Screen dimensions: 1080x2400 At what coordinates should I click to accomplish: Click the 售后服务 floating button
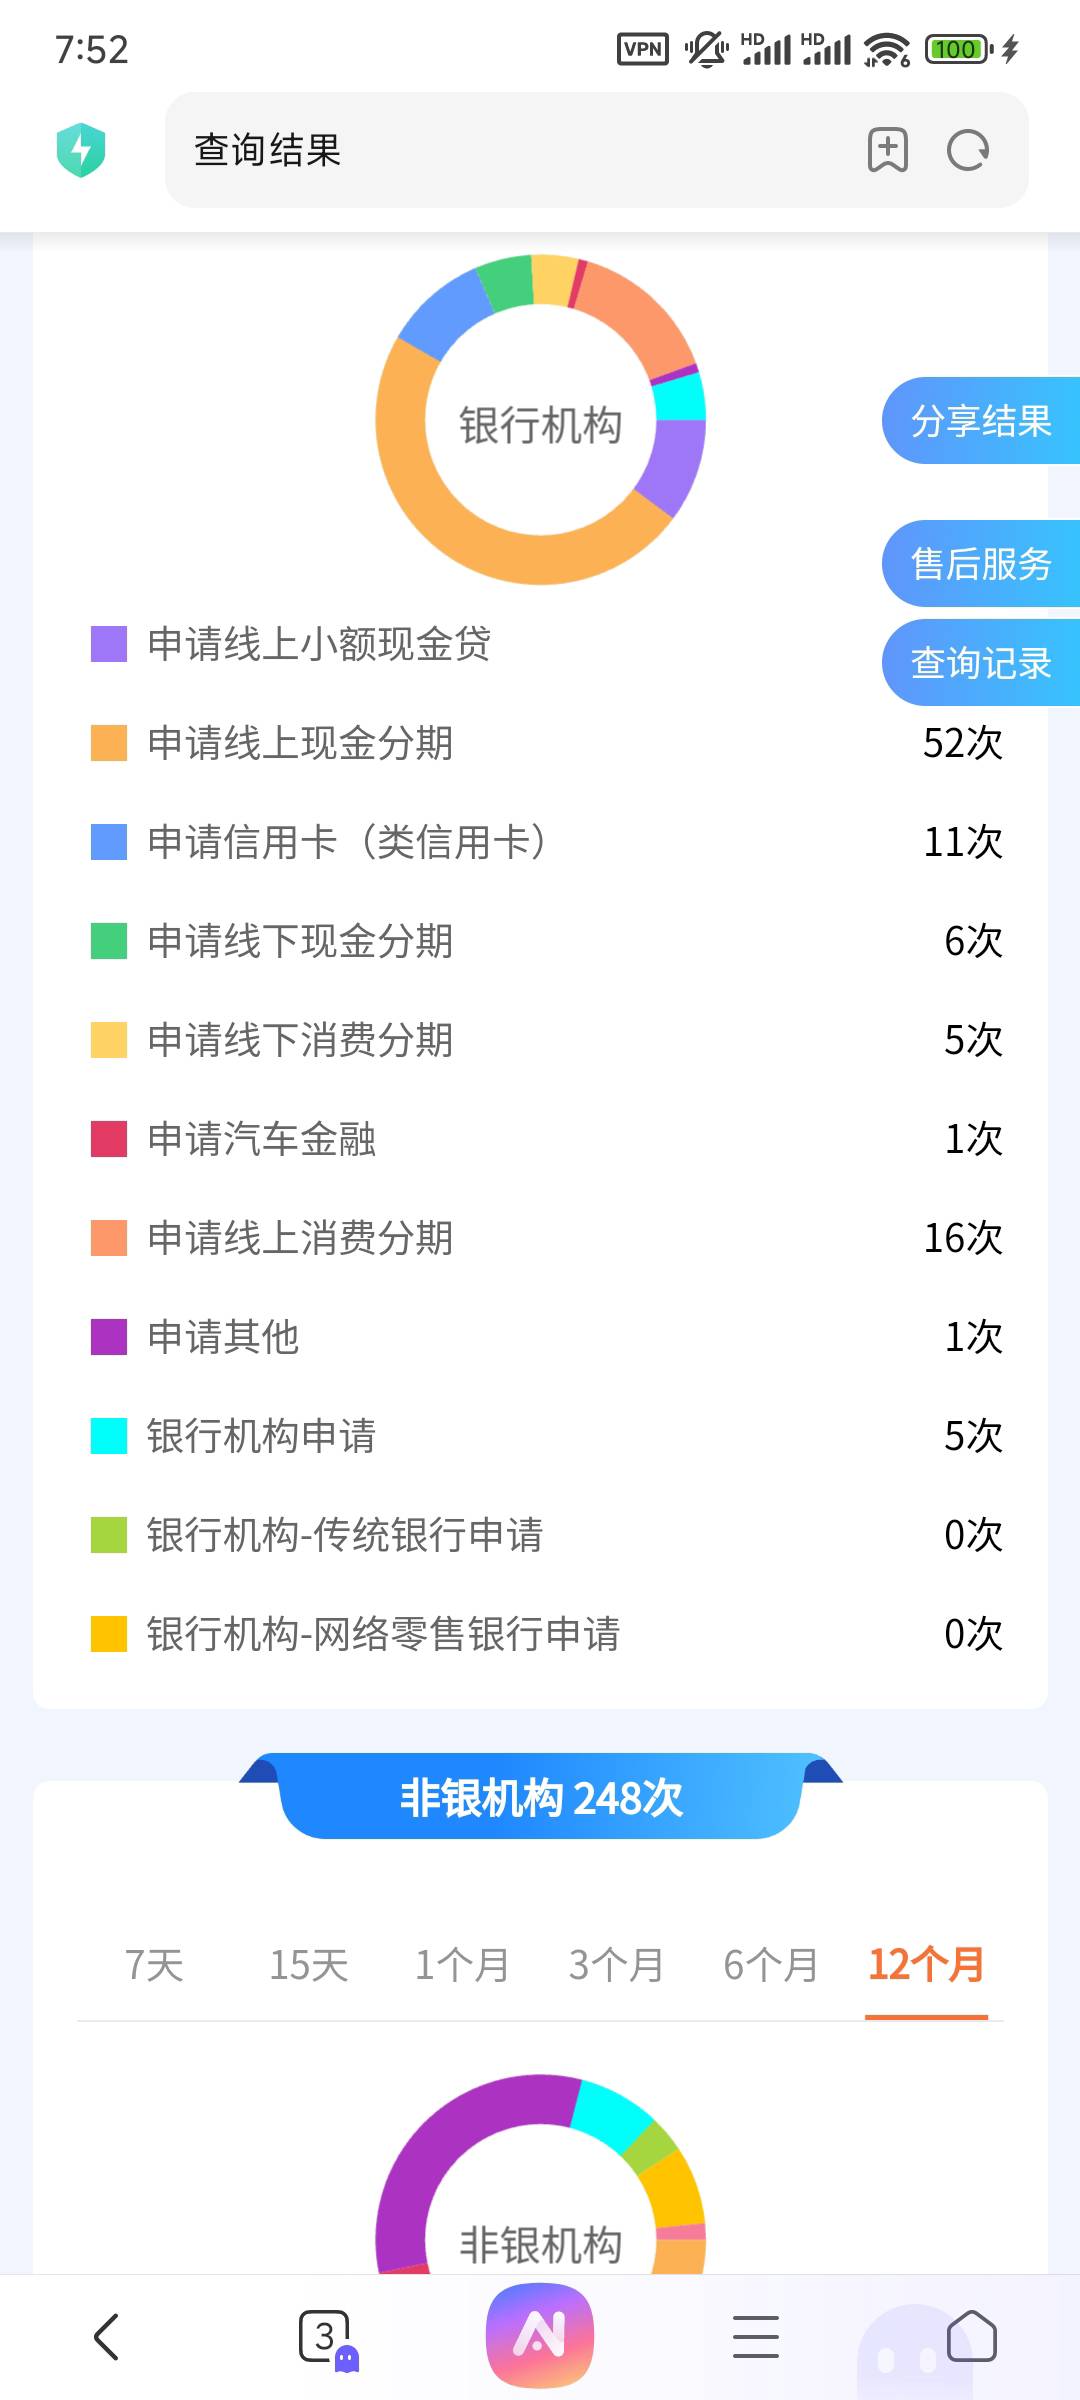click(981, 564)
